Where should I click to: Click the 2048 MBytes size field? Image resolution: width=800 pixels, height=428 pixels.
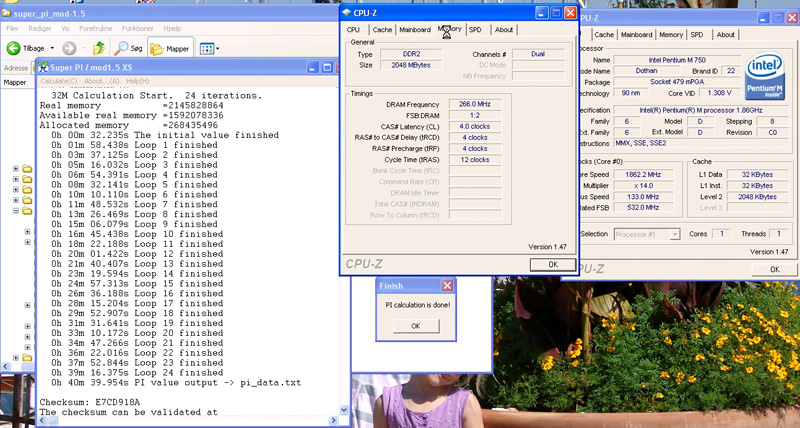[x=411, y=65]
